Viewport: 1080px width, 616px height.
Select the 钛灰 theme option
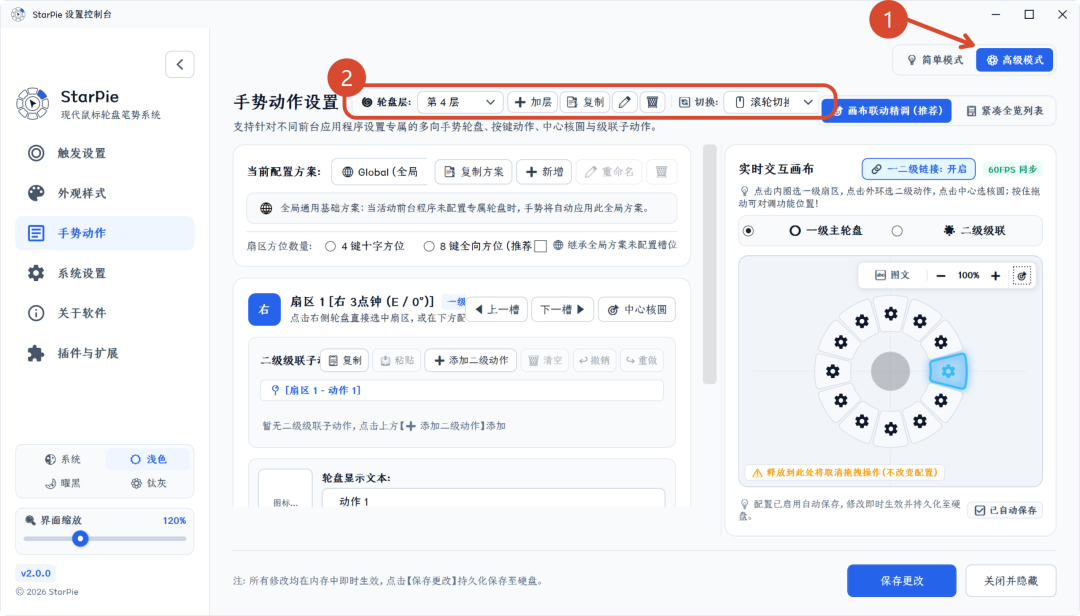[x=148, y=484]
